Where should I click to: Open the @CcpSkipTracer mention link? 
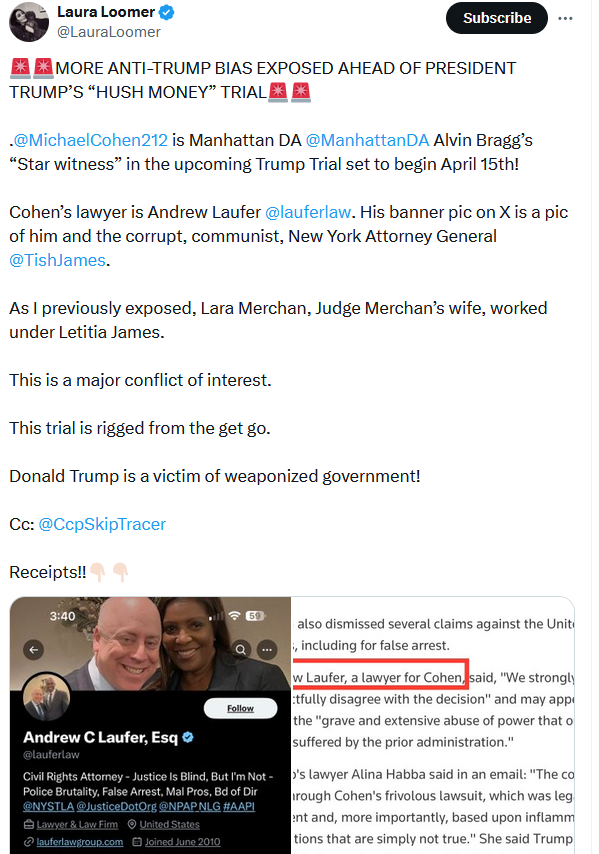(x=102, y=524)
